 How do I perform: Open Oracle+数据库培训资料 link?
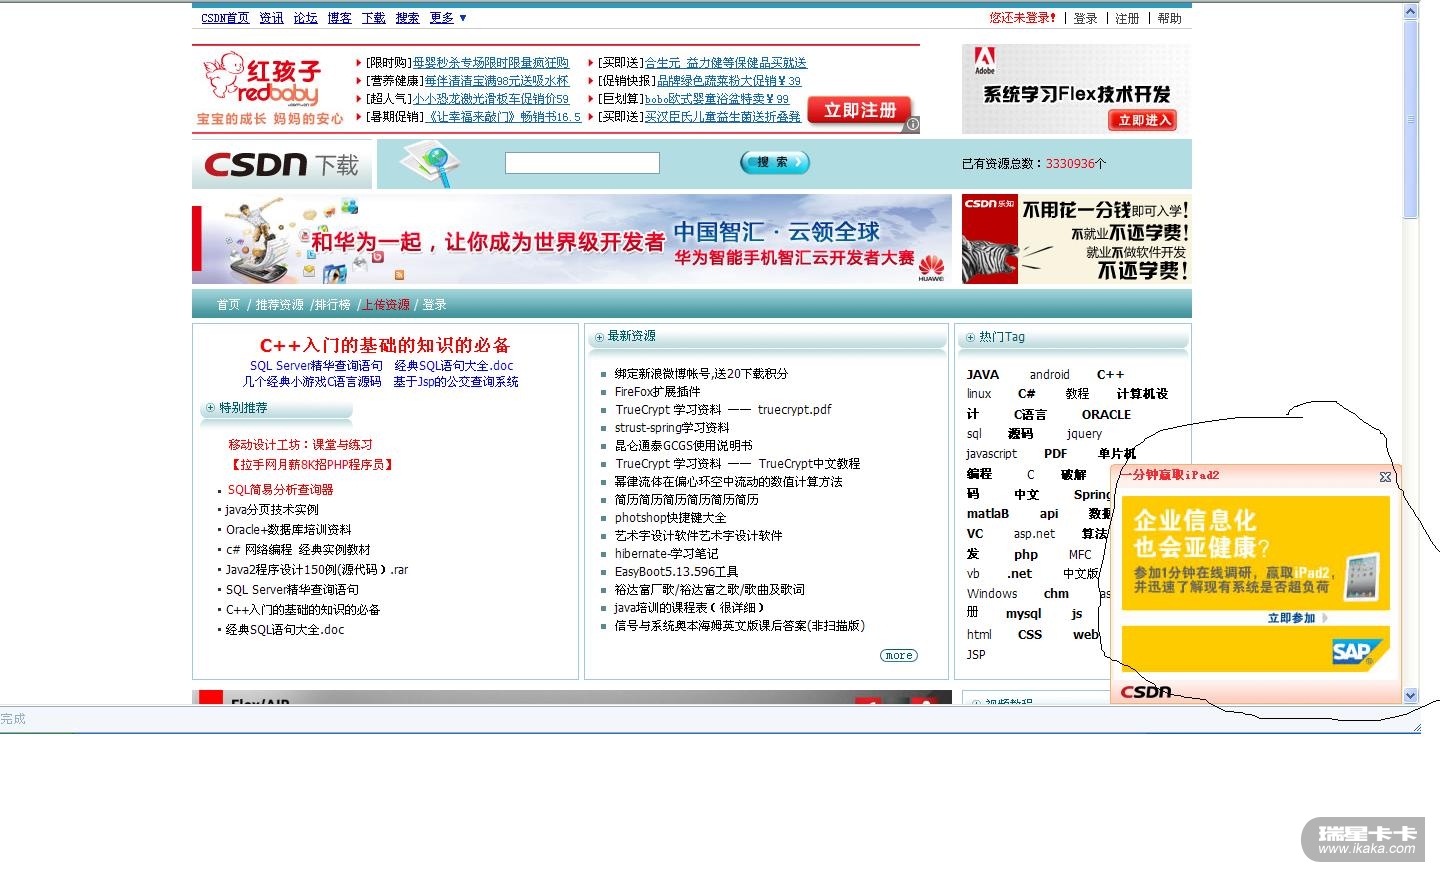[289, 530]
